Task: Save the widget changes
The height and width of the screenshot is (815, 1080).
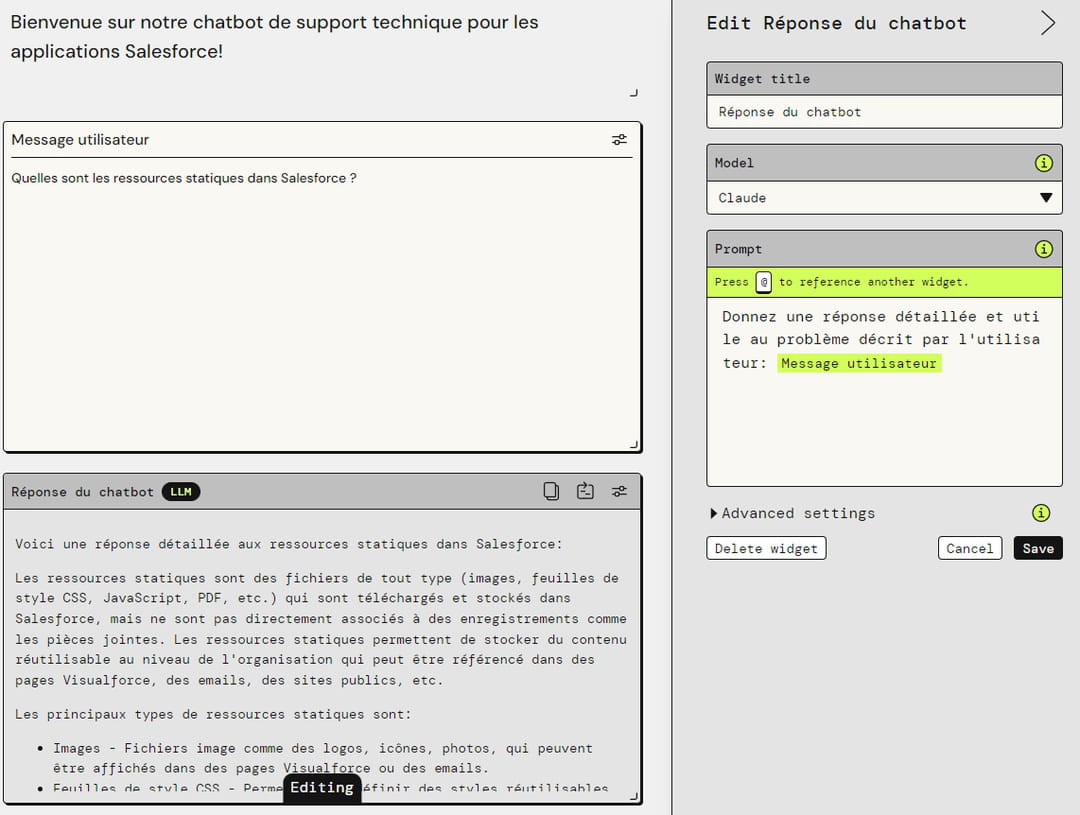Action: point(1037,548)
